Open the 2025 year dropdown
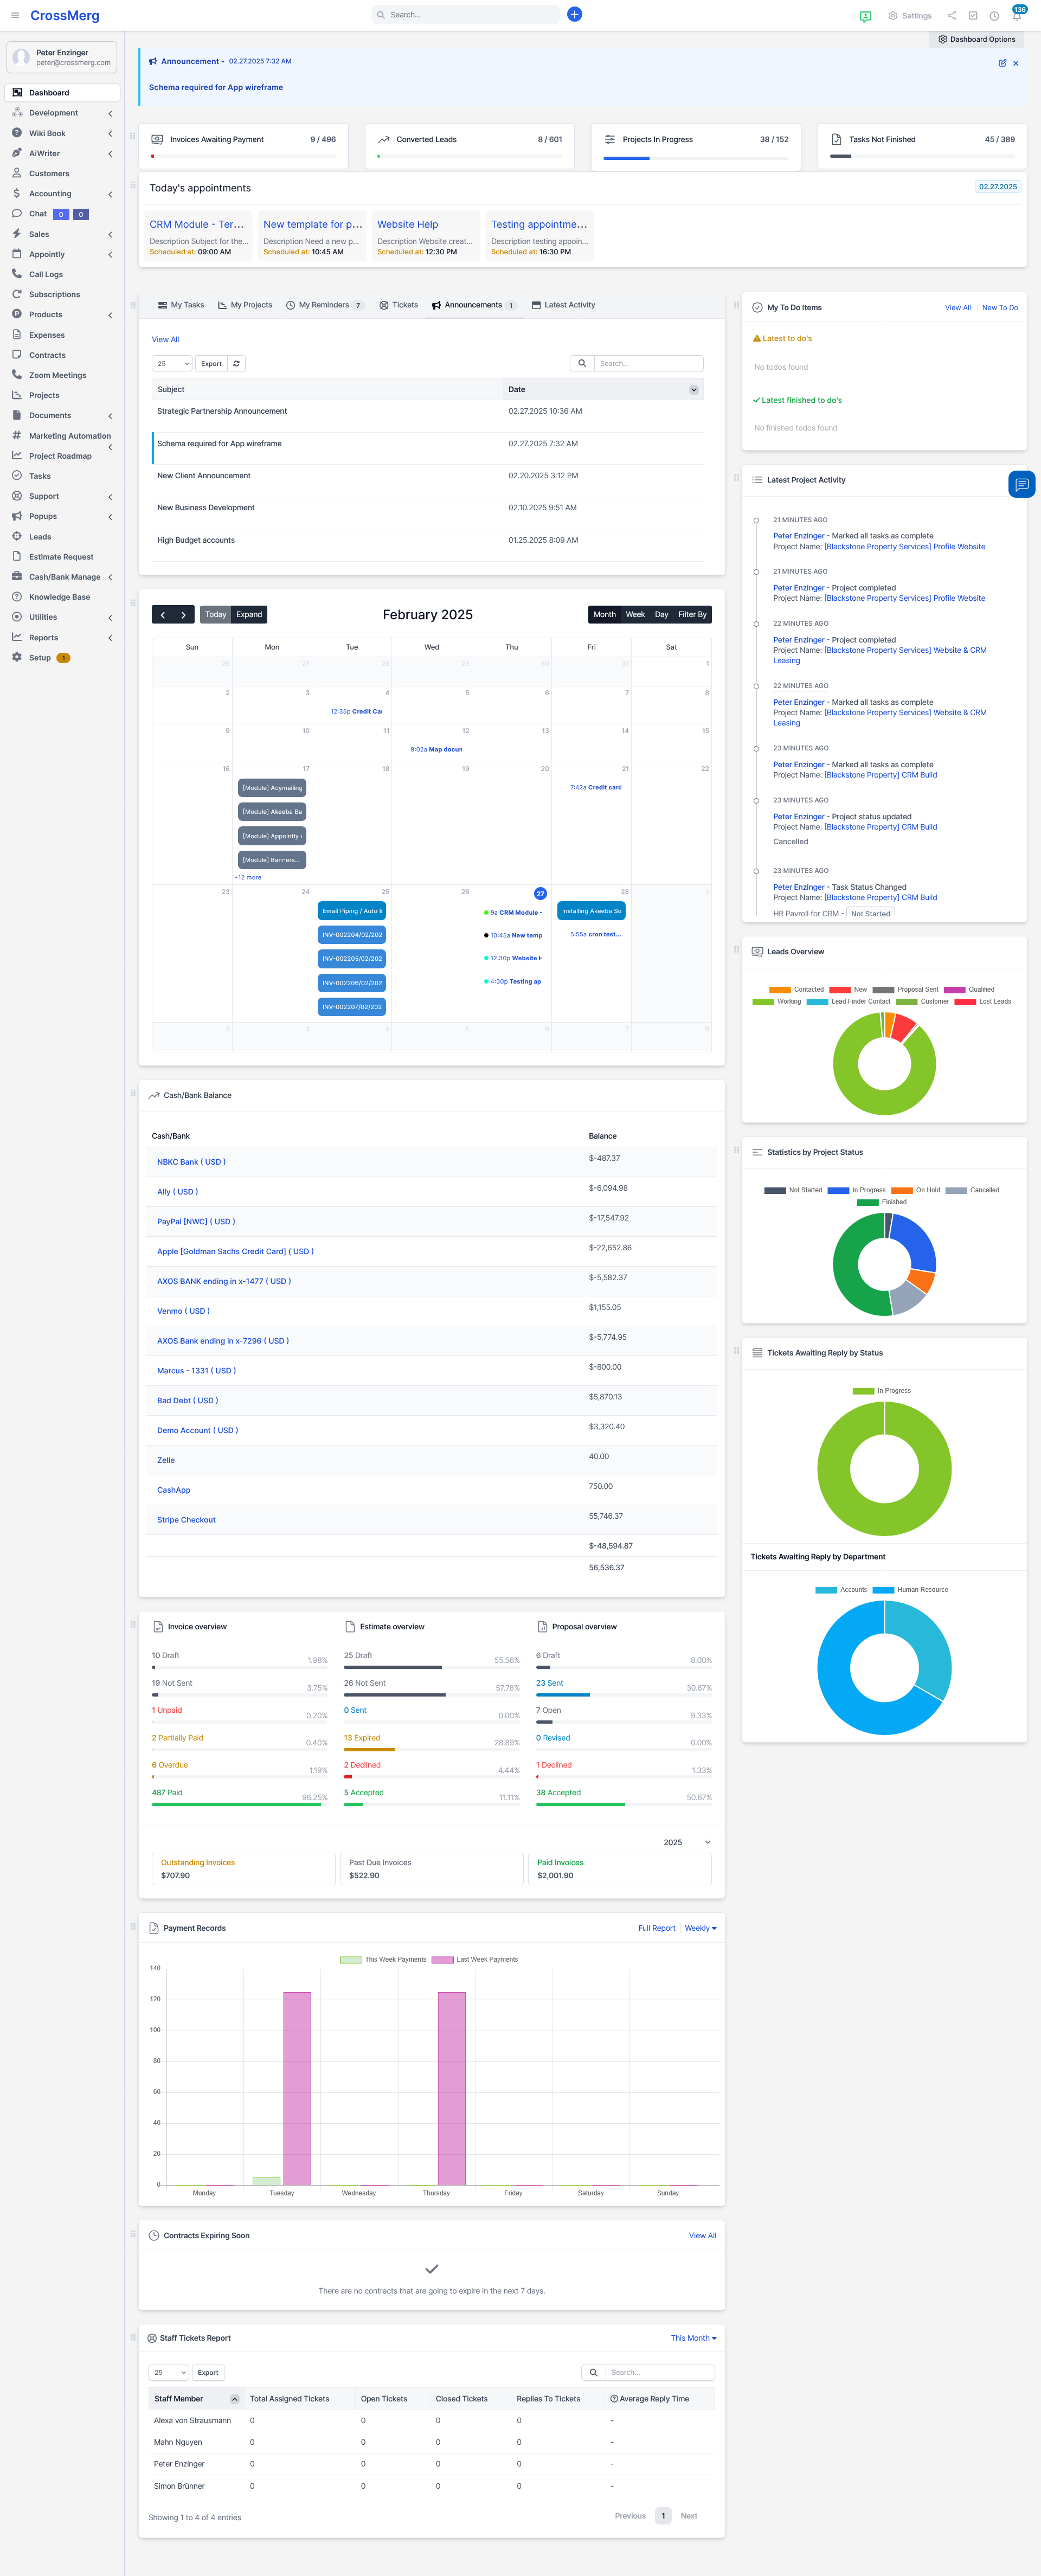 point(686,1842)
